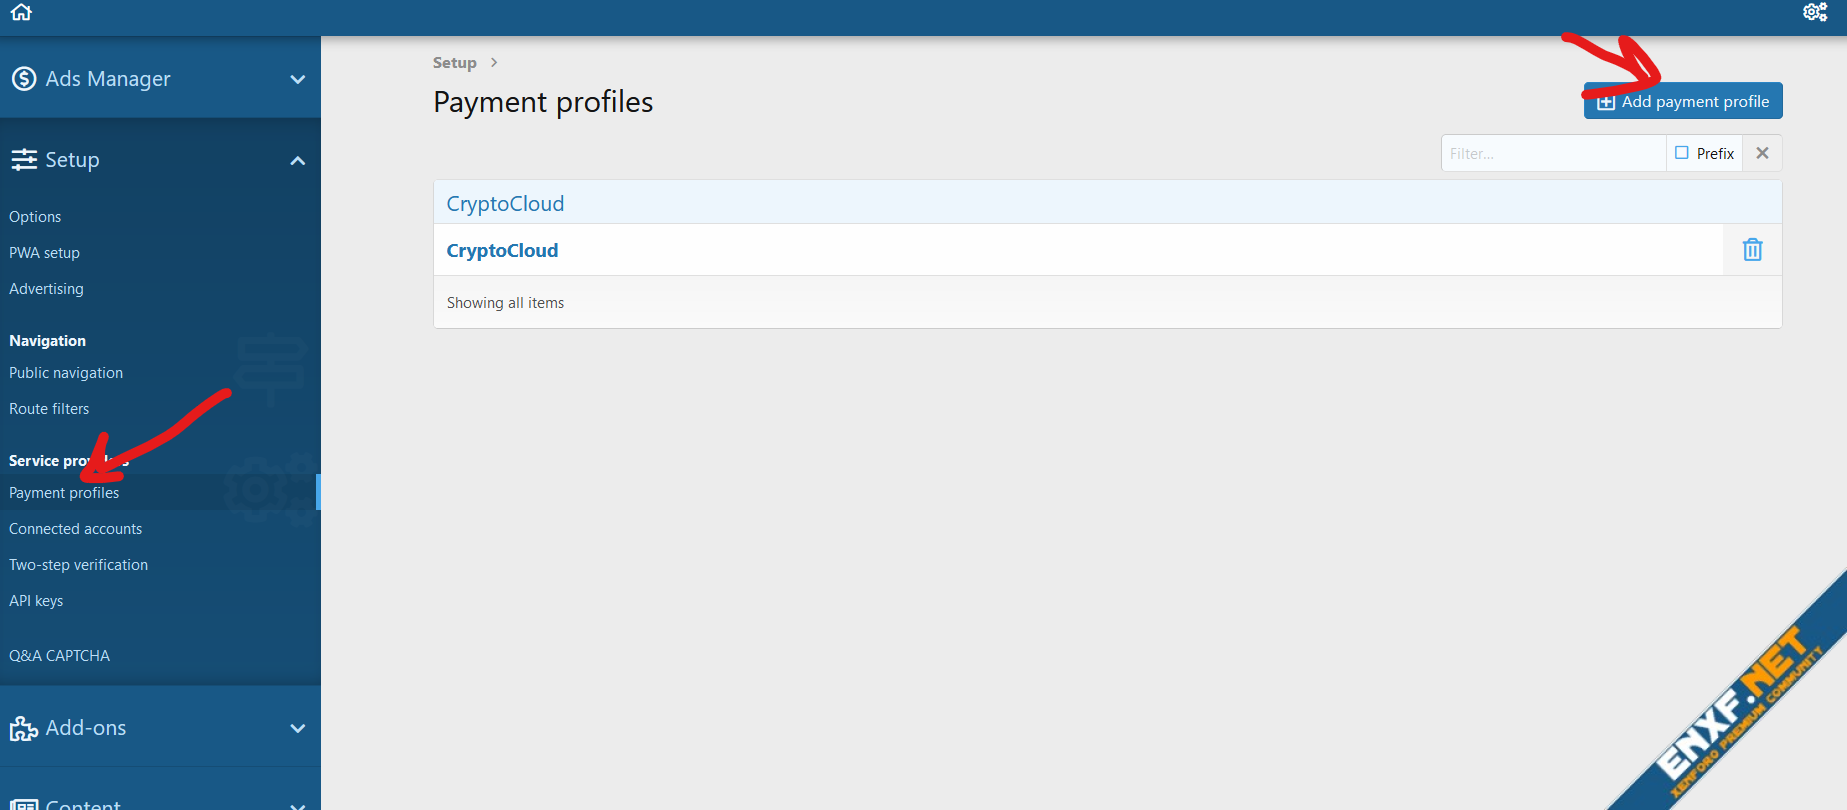This screenshot has height=810, width=1847.
Task: Enable the Prefix checkbox
Action: (1682, 153)
